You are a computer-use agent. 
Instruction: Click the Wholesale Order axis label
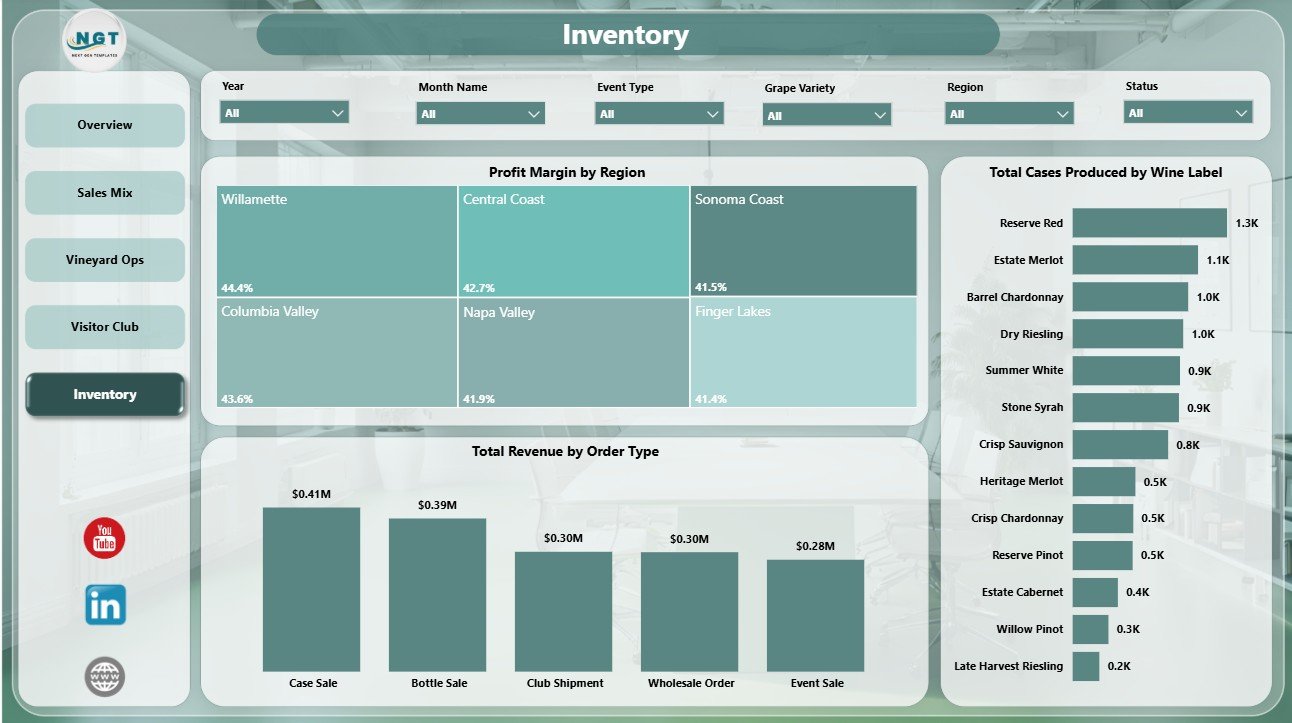(691, 683)
